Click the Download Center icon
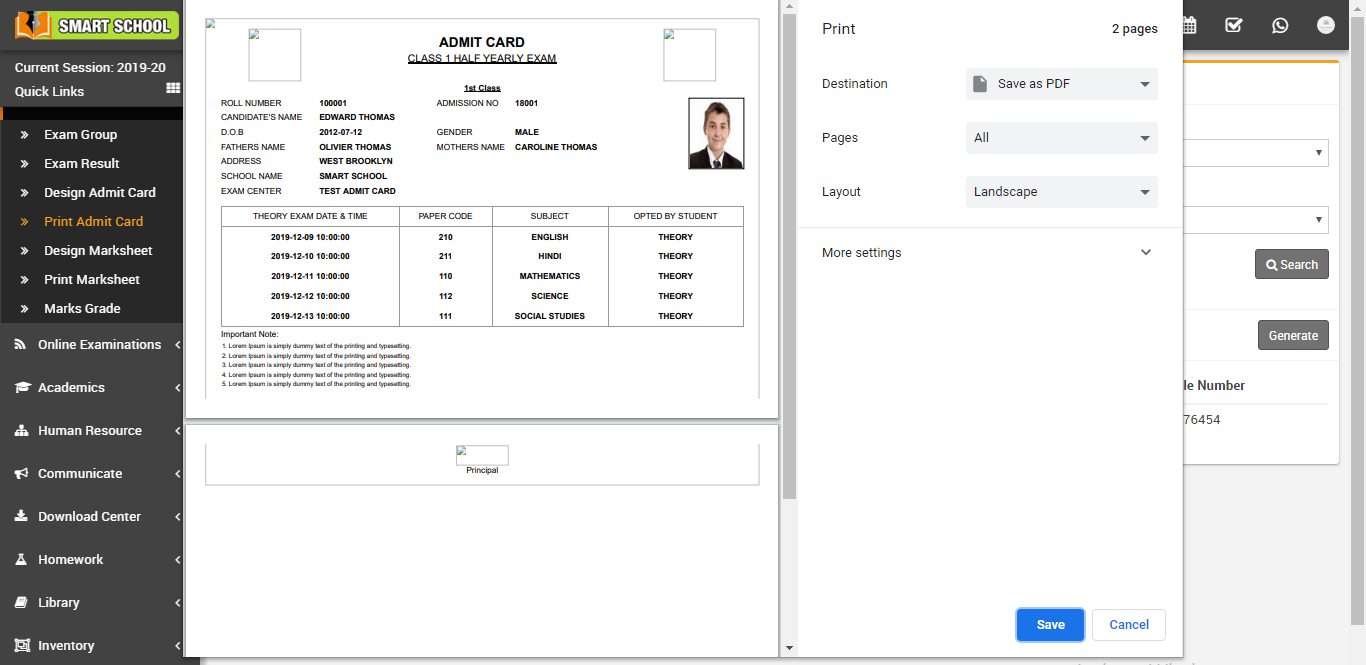 point(20,517)
